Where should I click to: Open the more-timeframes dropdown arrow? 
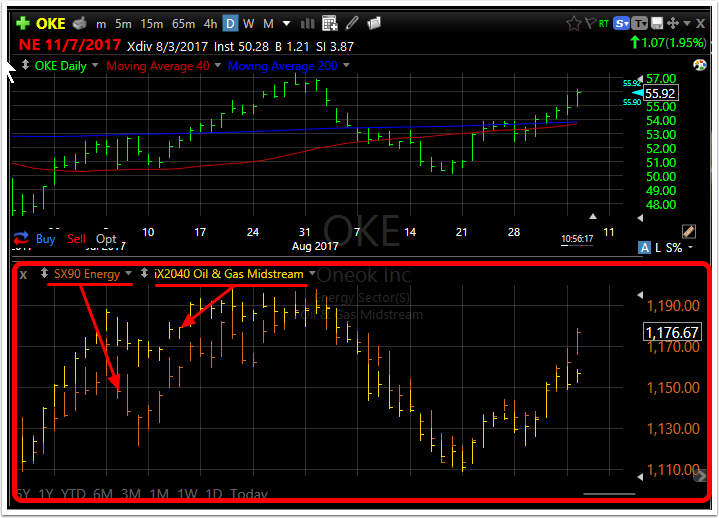coord(286,23)
